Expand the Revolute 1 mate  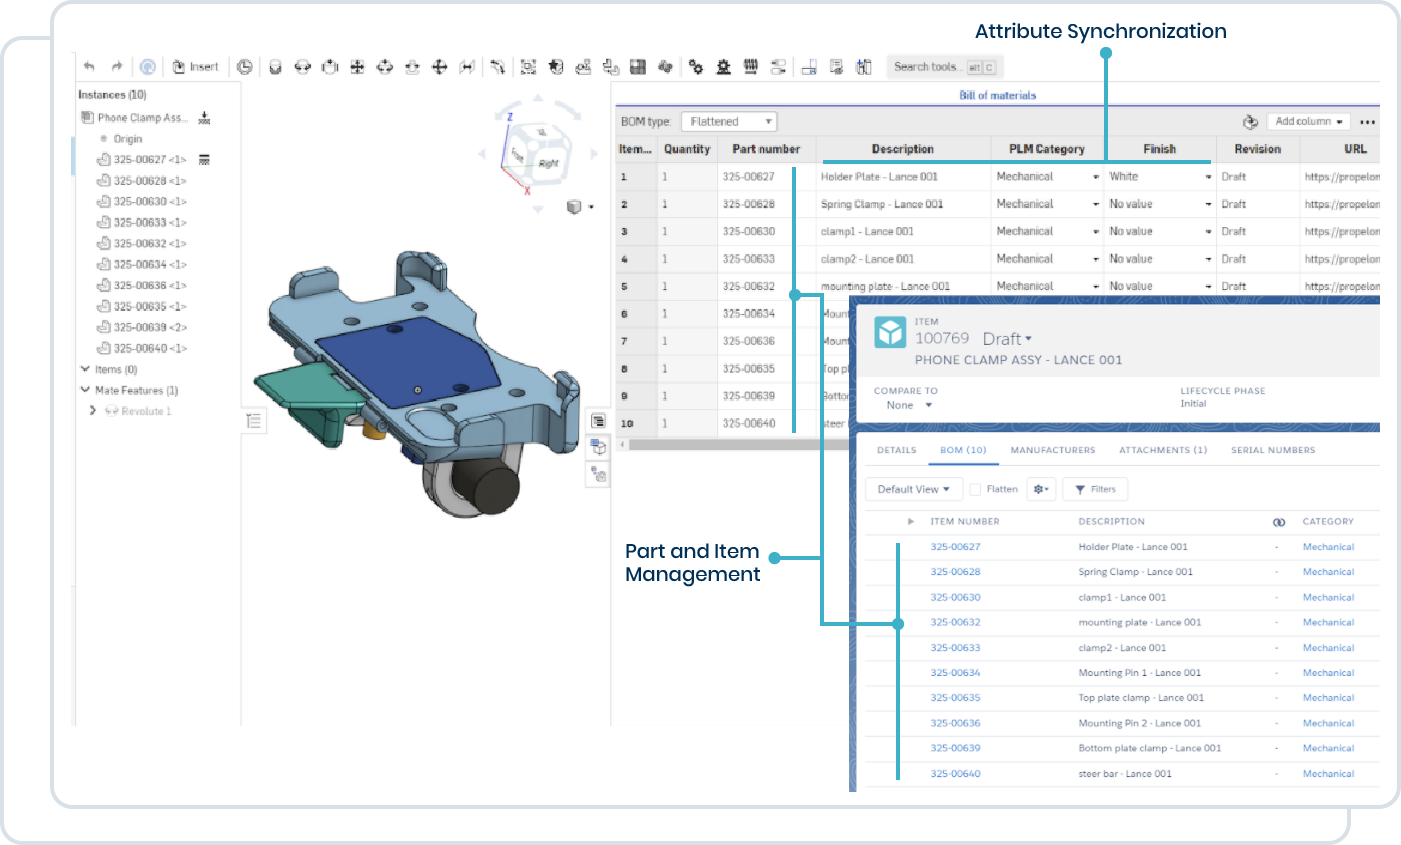93,411
